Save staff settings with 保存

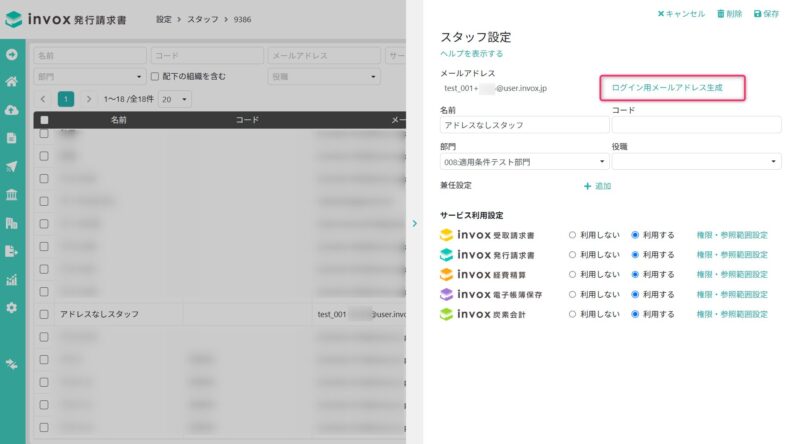pos(766,14)
